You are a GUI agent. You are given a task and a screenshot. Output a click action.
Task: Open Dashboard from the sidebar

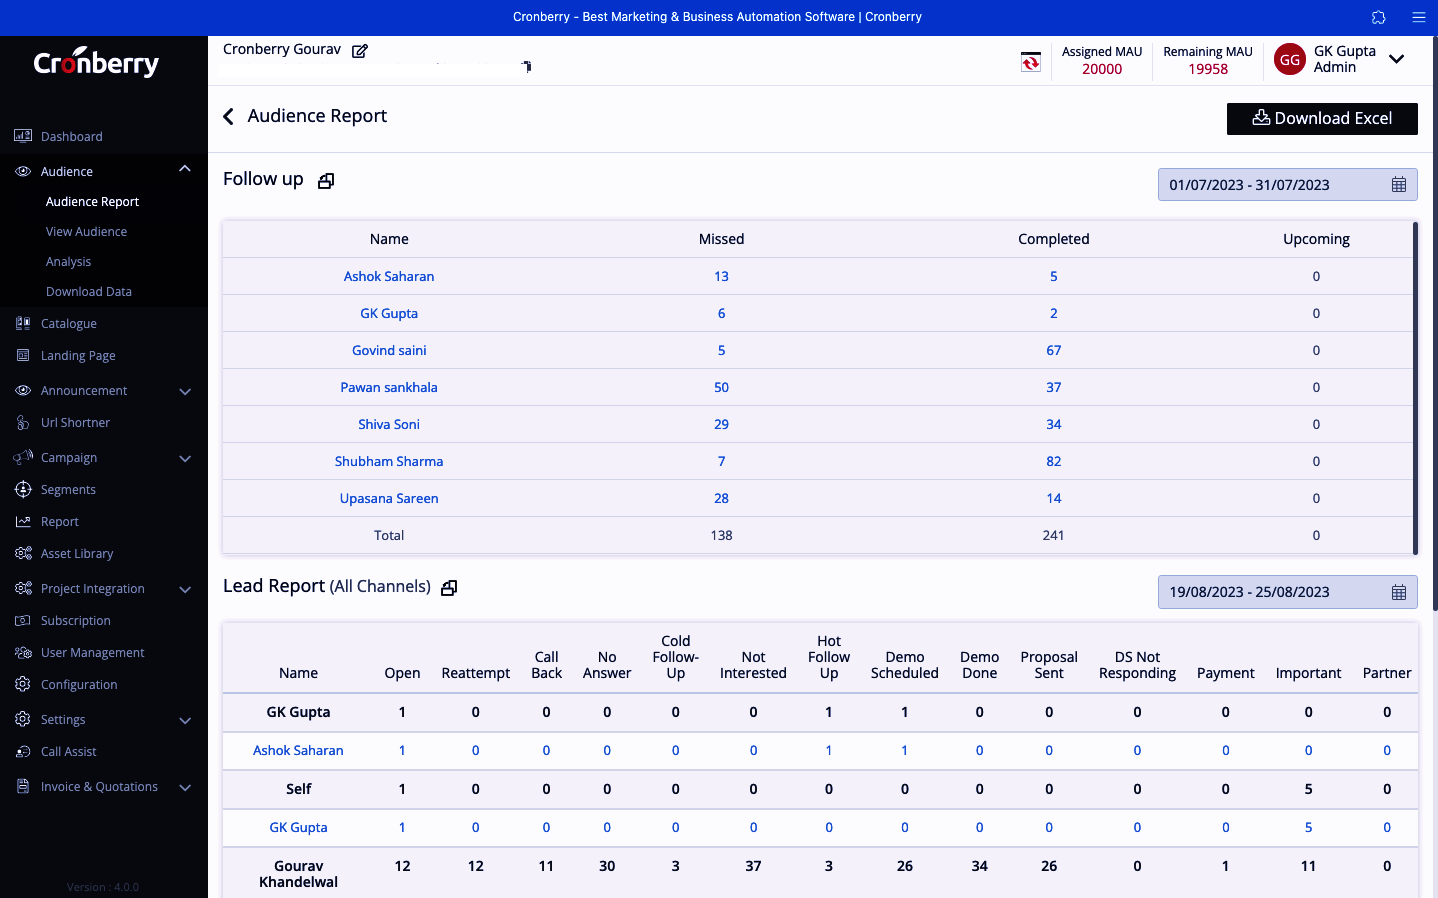click(x=71, y=137)
